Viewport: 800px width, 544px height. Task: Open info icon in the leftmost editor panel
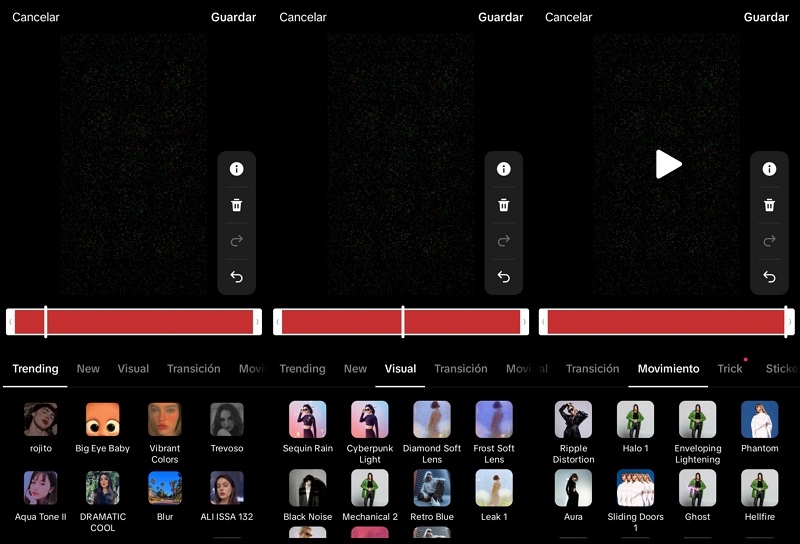click(x=237, y=169)
